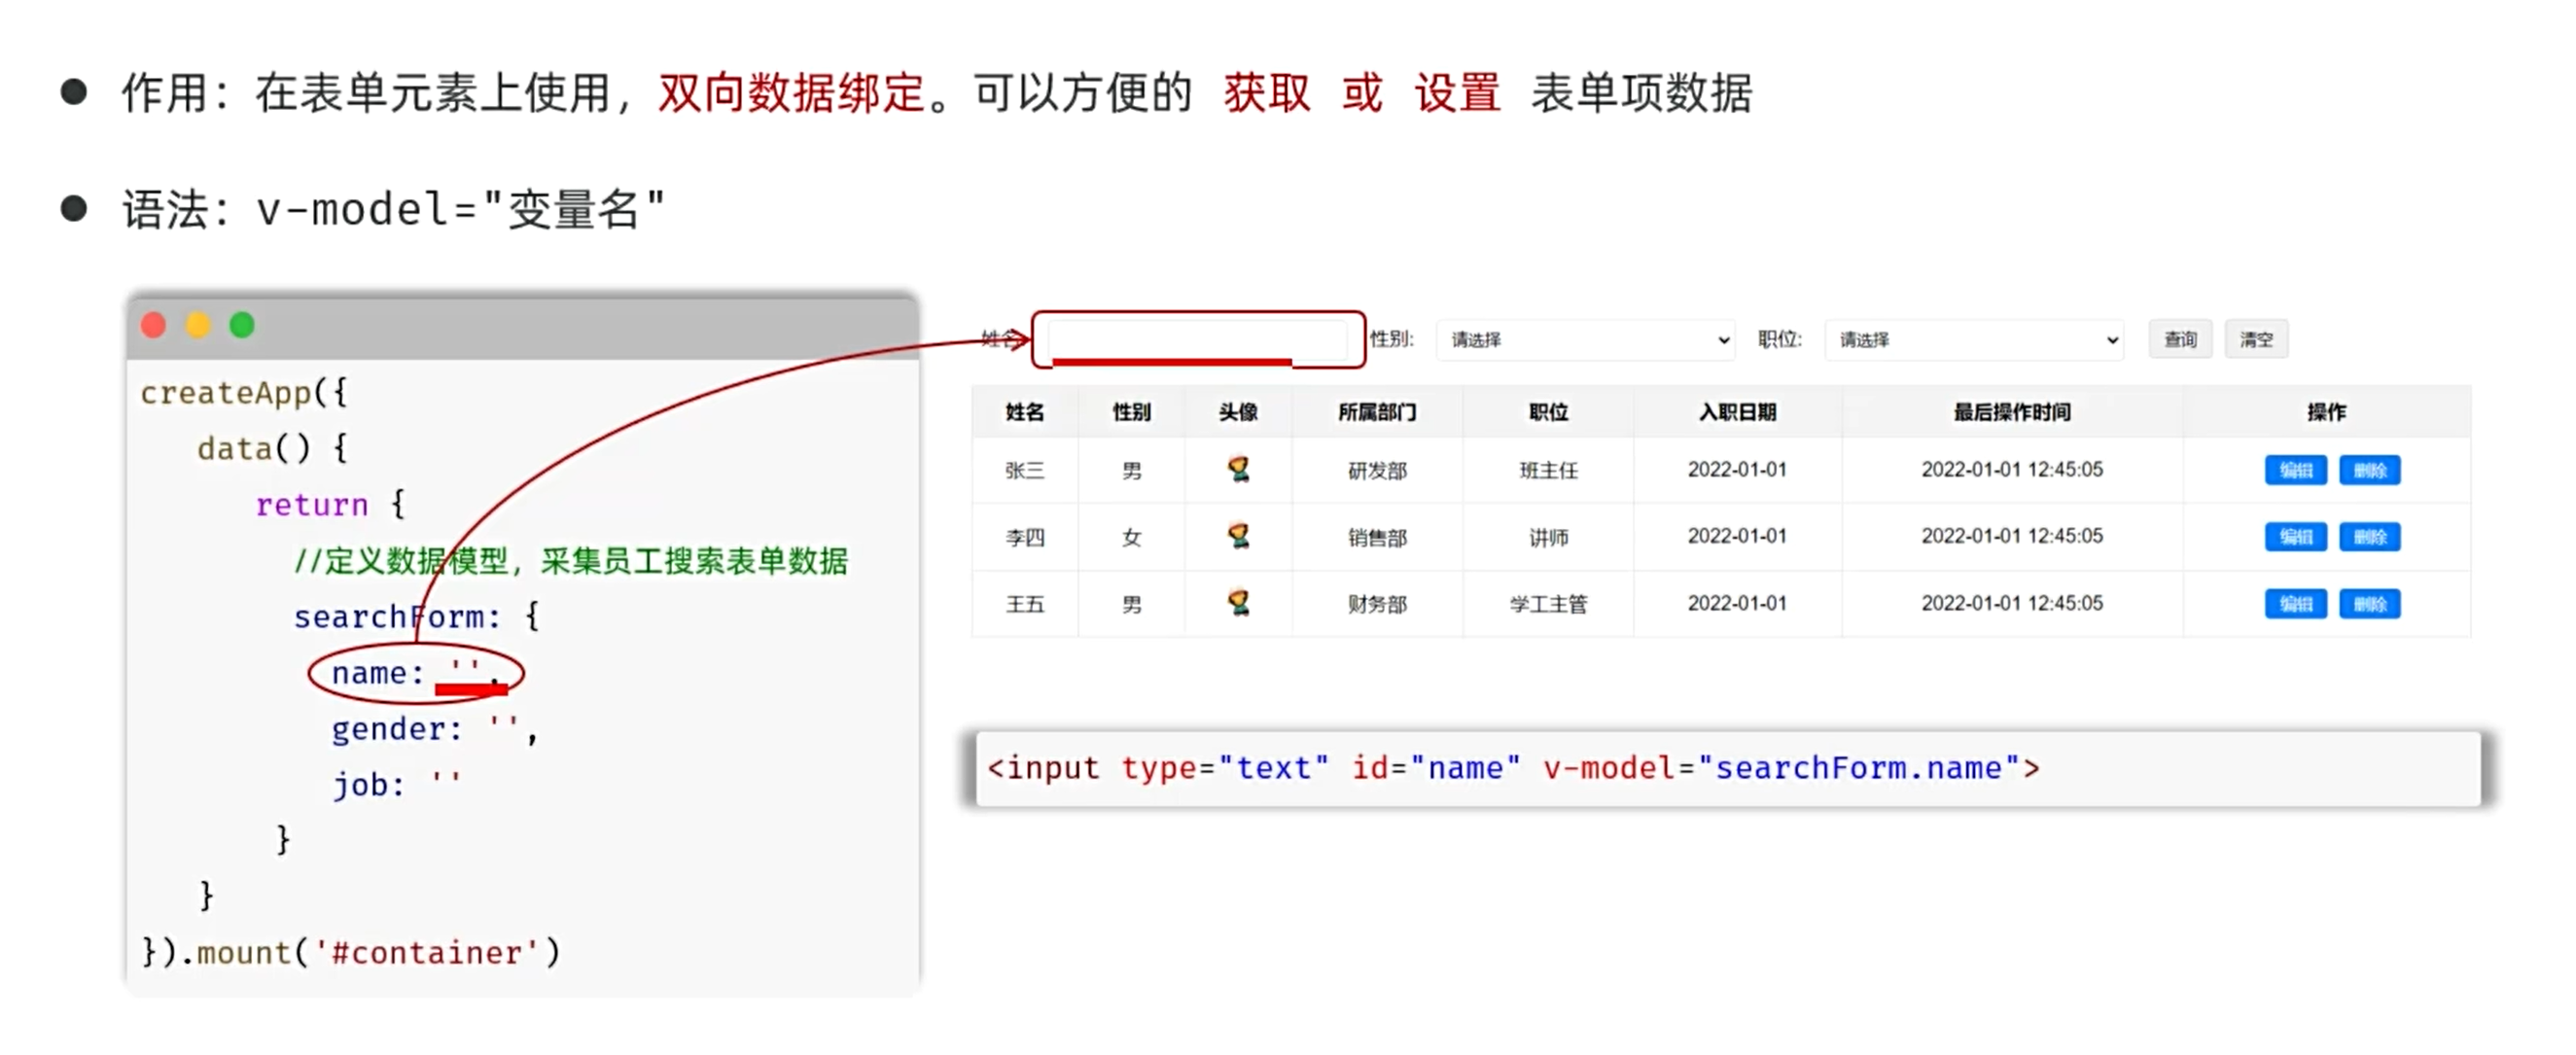Click blue 编辑 button in 张三 row
The width and height of the screenshot is (2576, 1055).
pyautogui.click(x=2295, y=470)
